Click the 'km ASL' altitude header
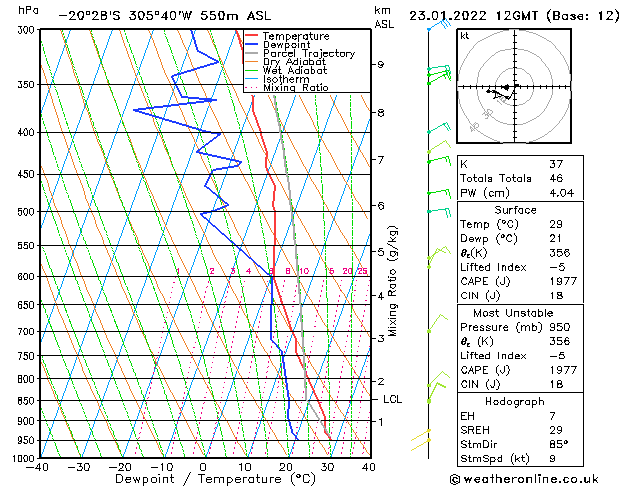Viewport: 629px width, 486px height. 384,17
